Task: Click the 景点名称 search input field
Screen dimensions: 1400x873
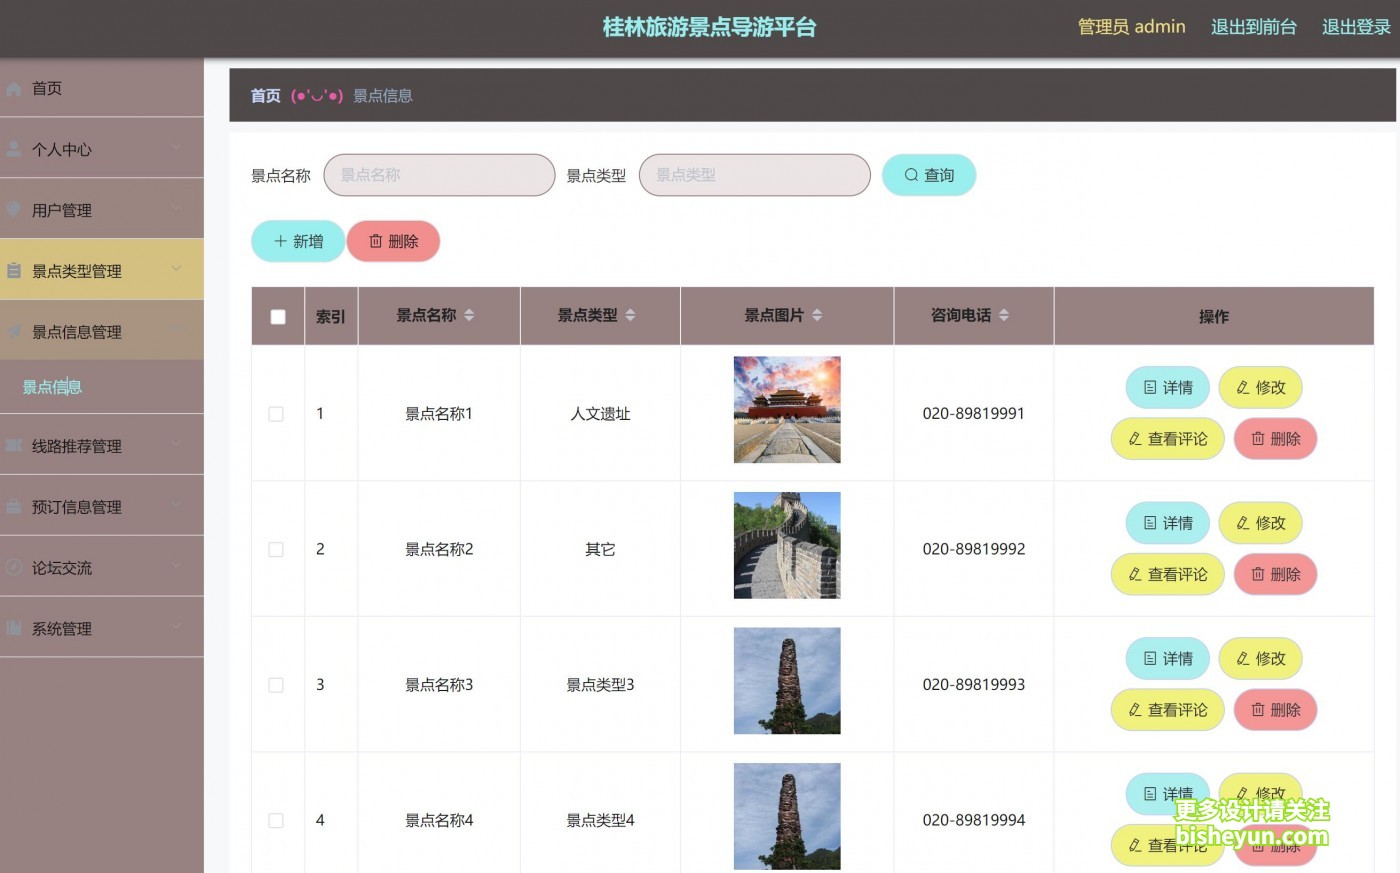Action: pos(440,174)
